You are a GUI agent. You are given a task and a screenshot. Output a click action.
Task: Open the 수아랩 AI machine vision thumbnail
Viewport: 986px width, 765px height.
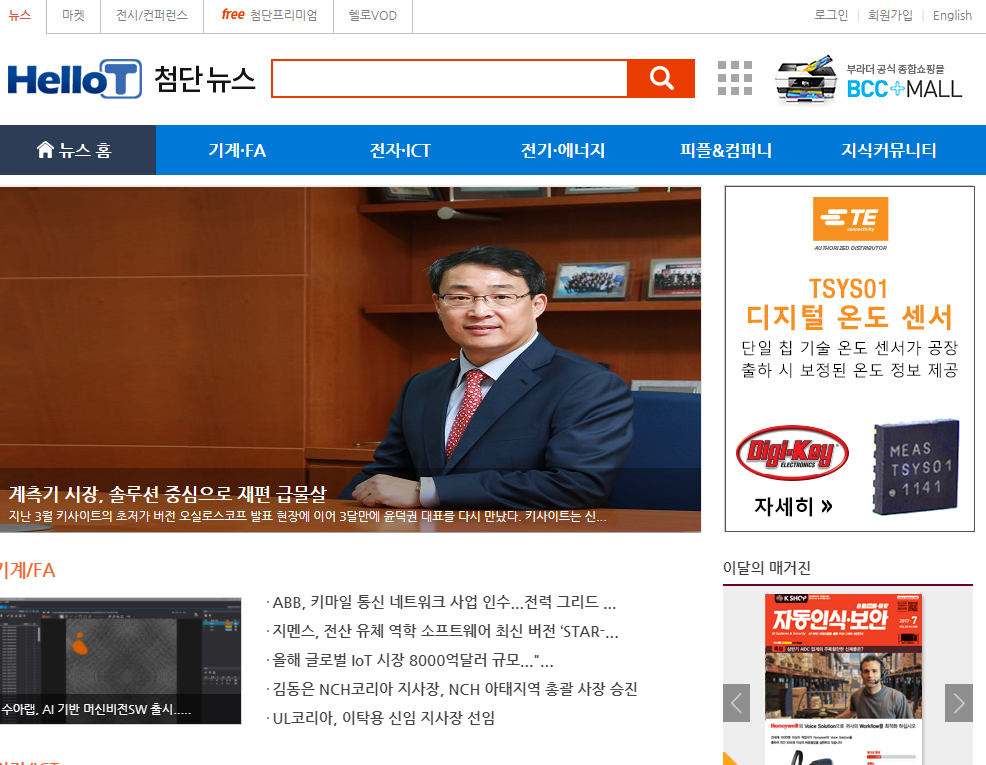click(120, 661)
